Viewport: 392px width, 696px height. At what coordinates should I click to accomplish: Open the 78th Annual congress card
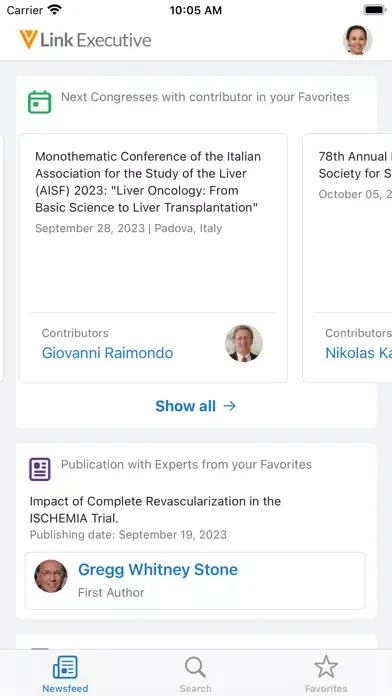(347, 258)
